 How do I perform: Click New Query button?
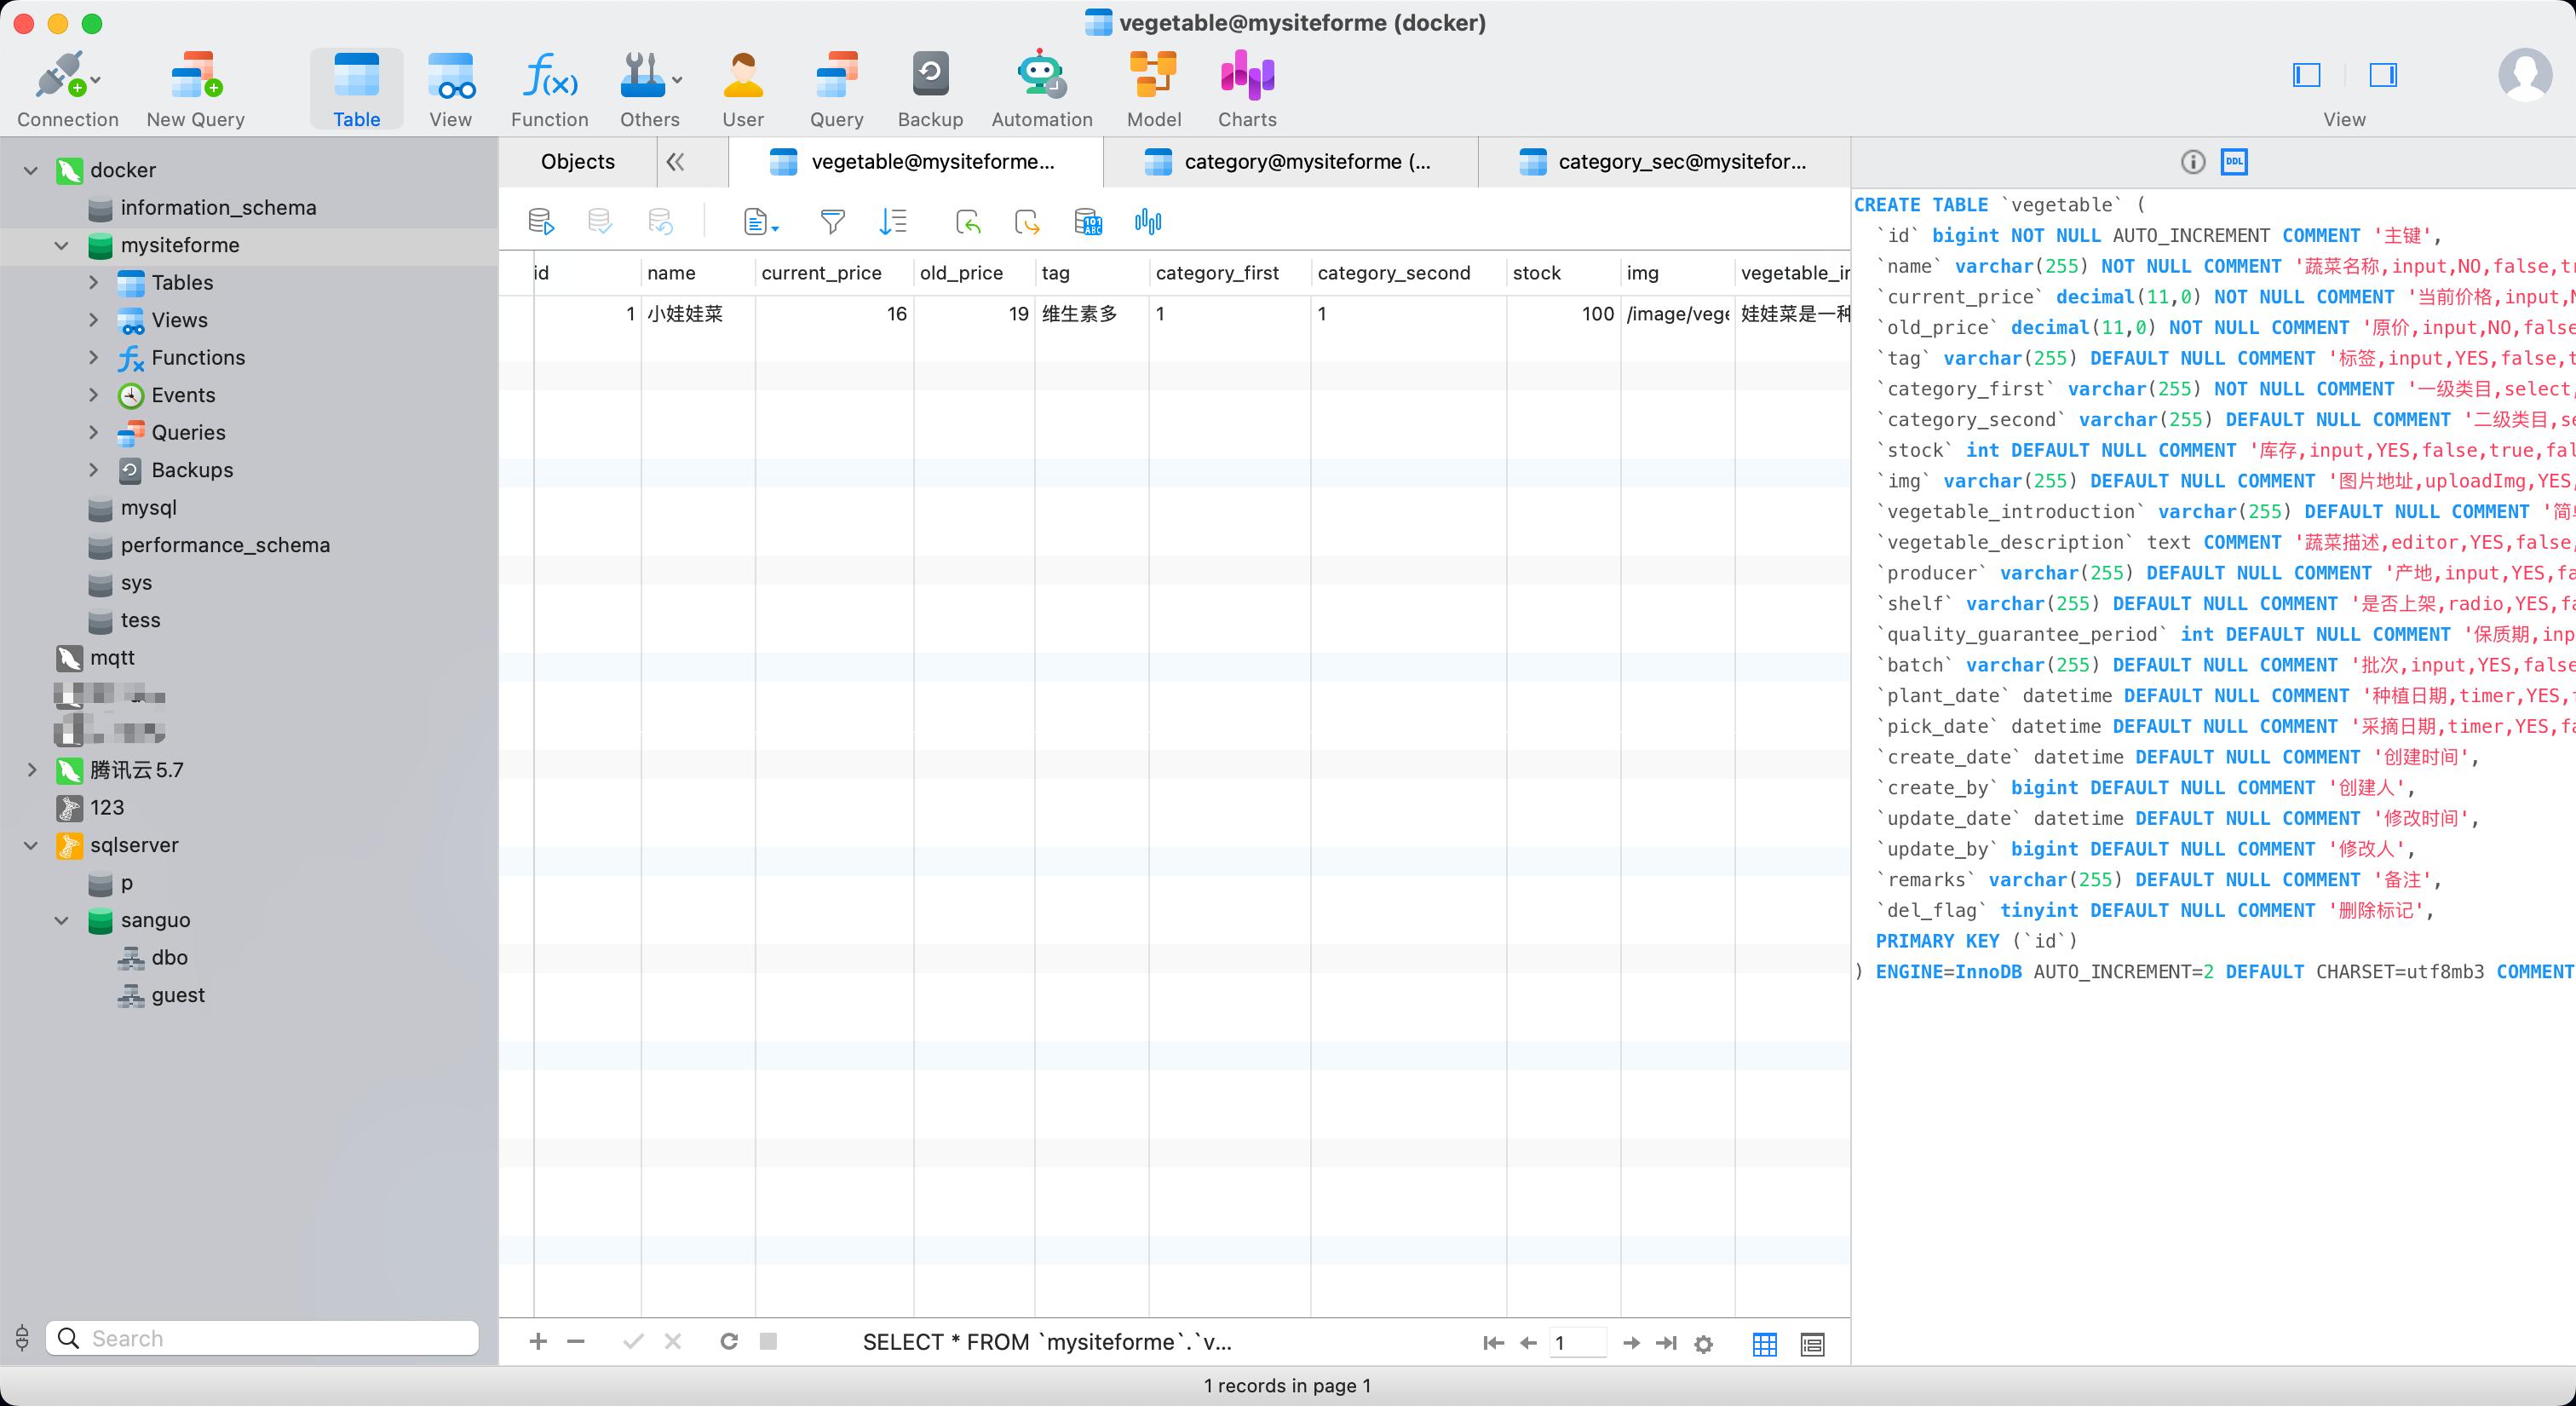pos(195,88)
